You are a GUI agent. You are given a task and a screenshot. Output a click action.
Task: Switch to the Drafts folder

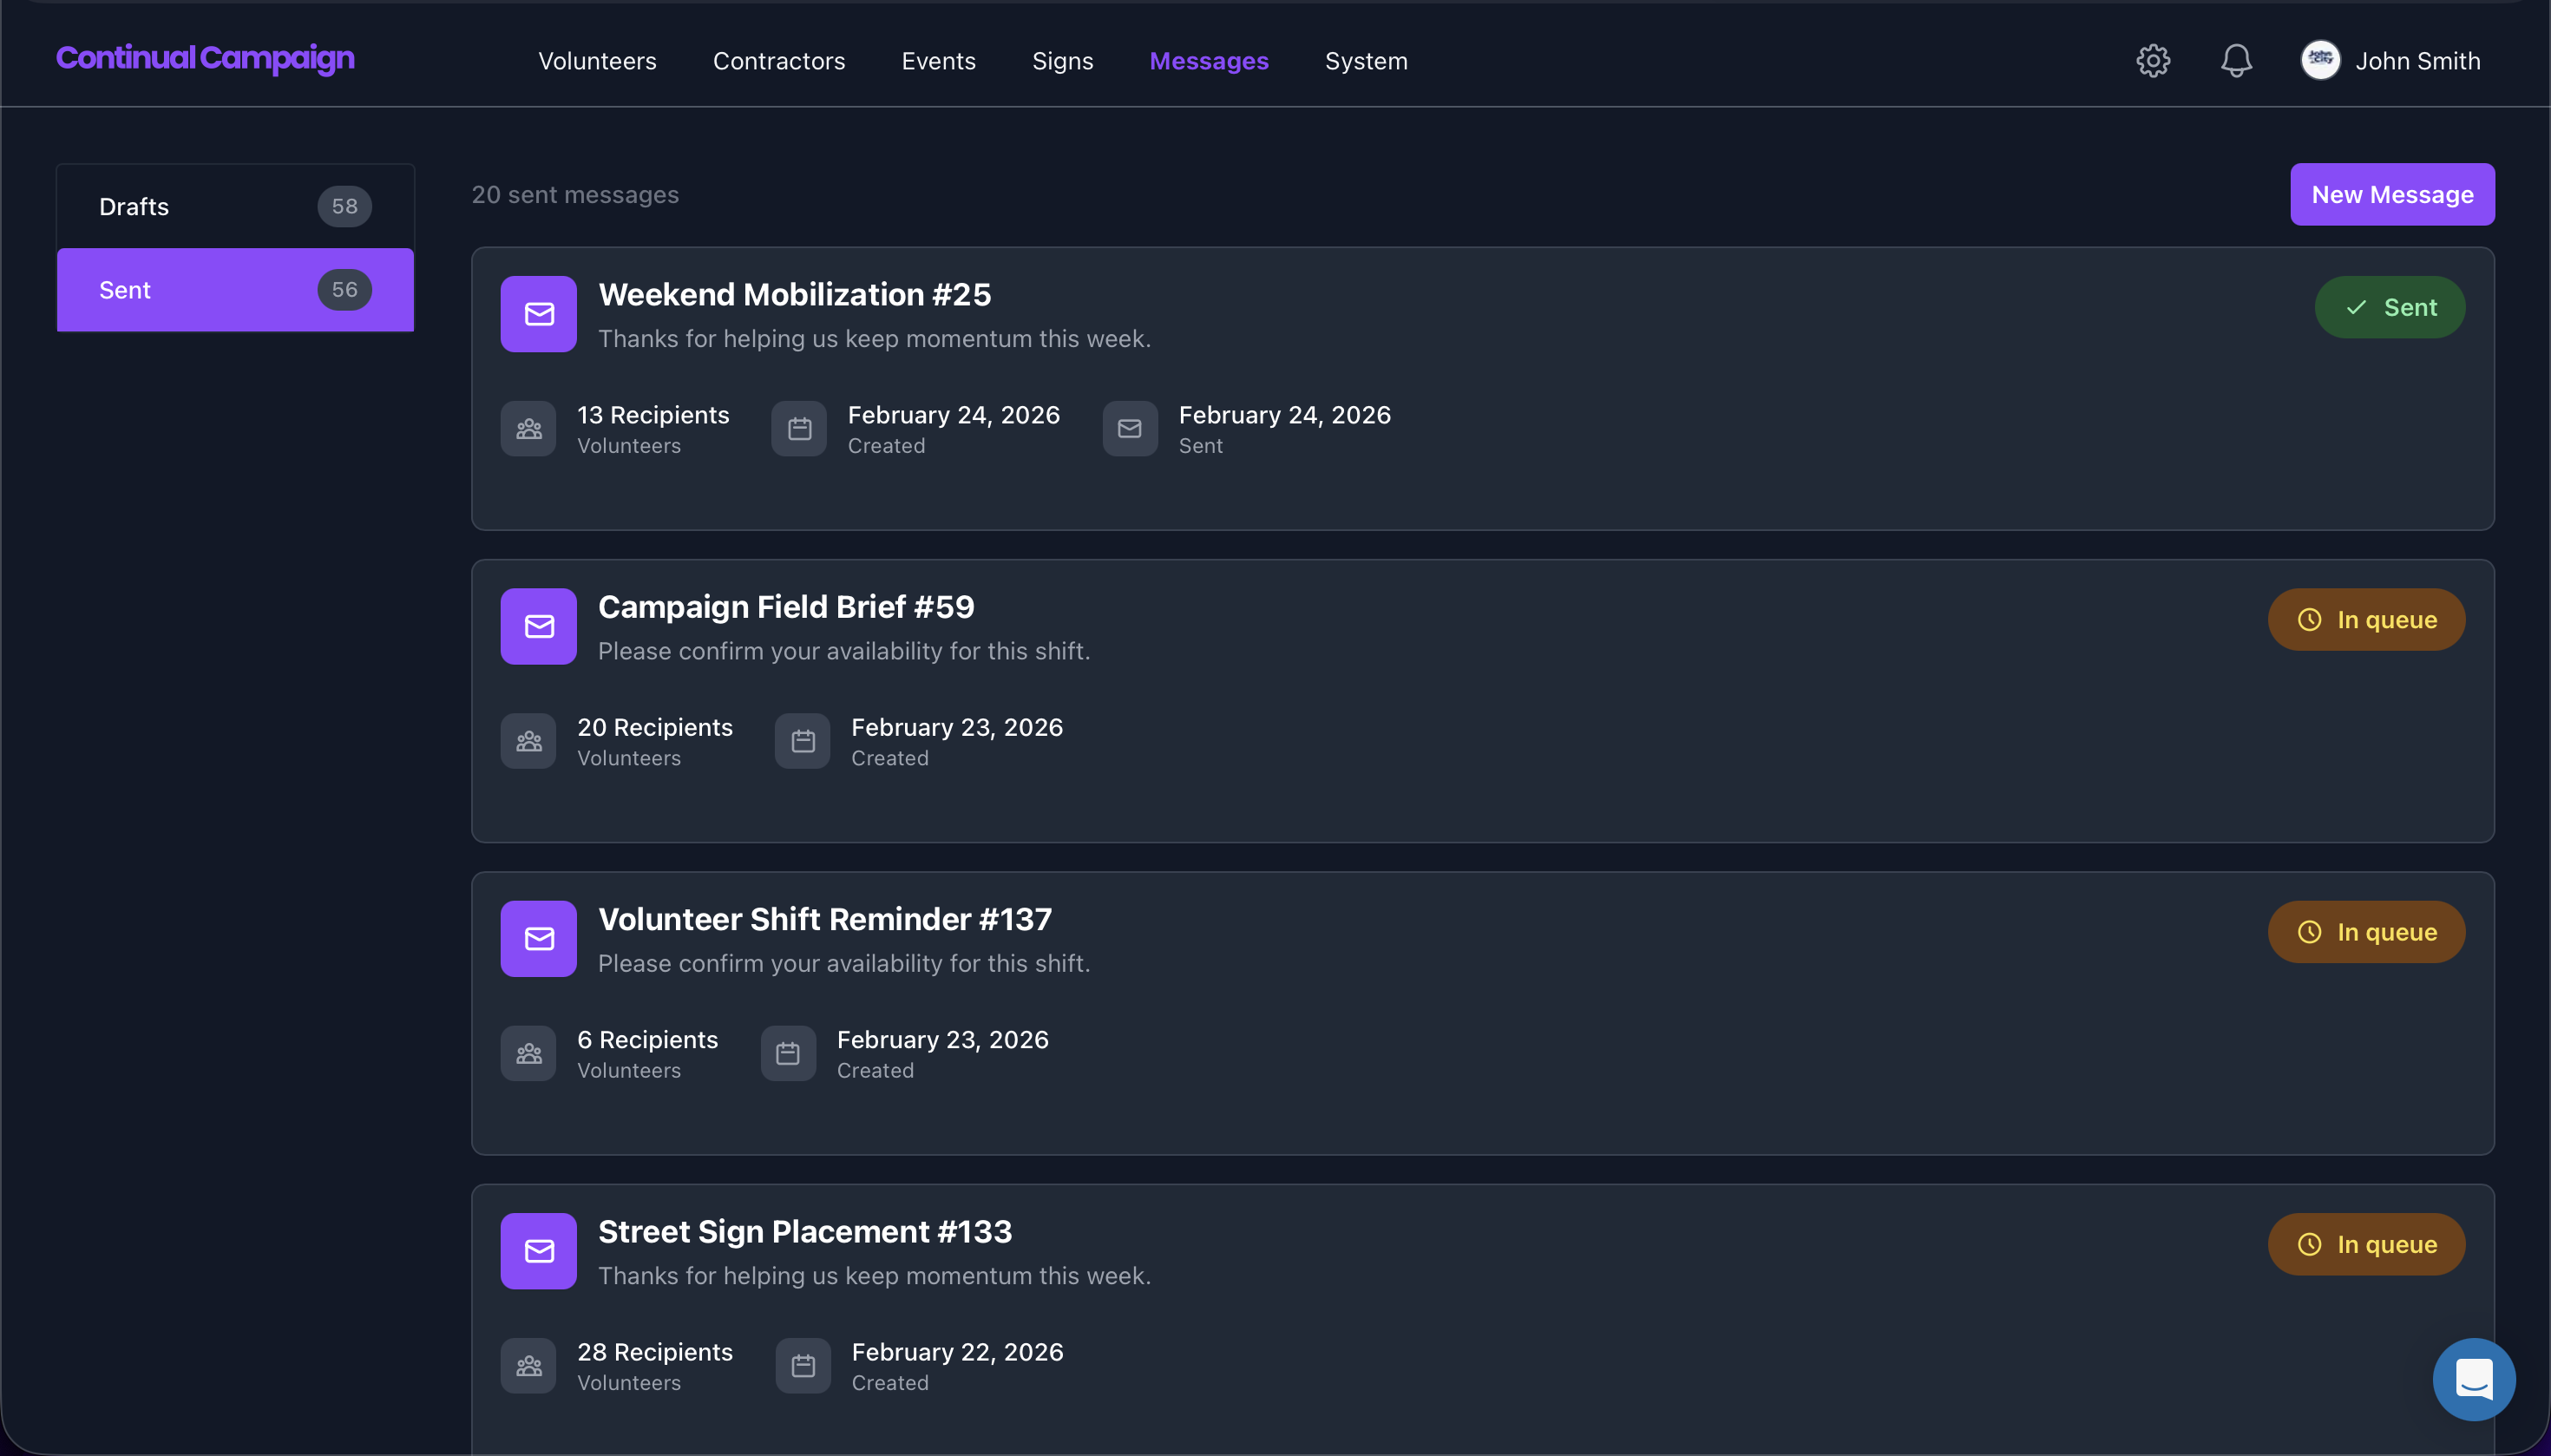(235, 207)
